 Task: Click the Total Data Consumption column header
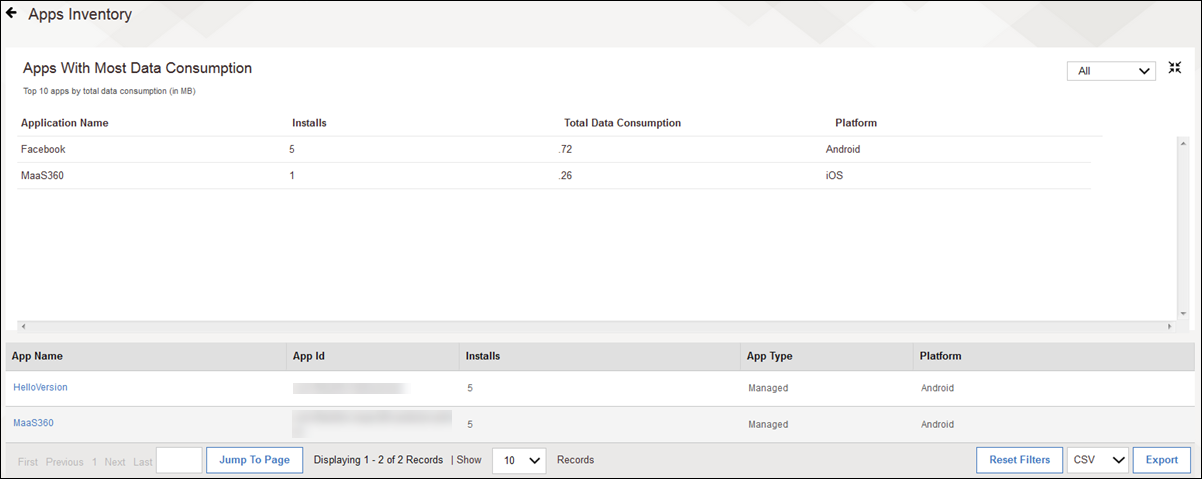[x=622, y=123]
